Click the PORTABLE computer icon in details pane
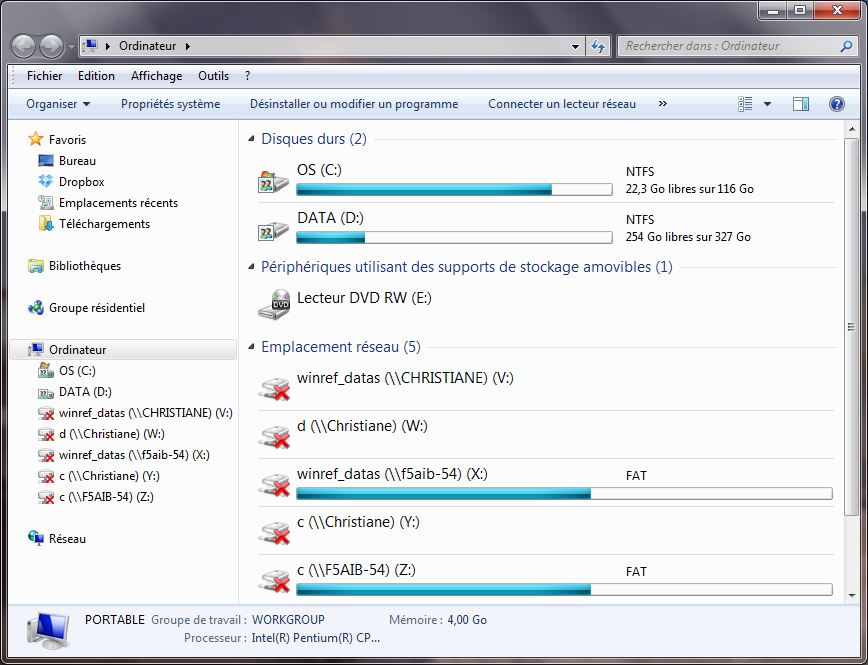This screenshot has width=868, height=665. point(48,631)
